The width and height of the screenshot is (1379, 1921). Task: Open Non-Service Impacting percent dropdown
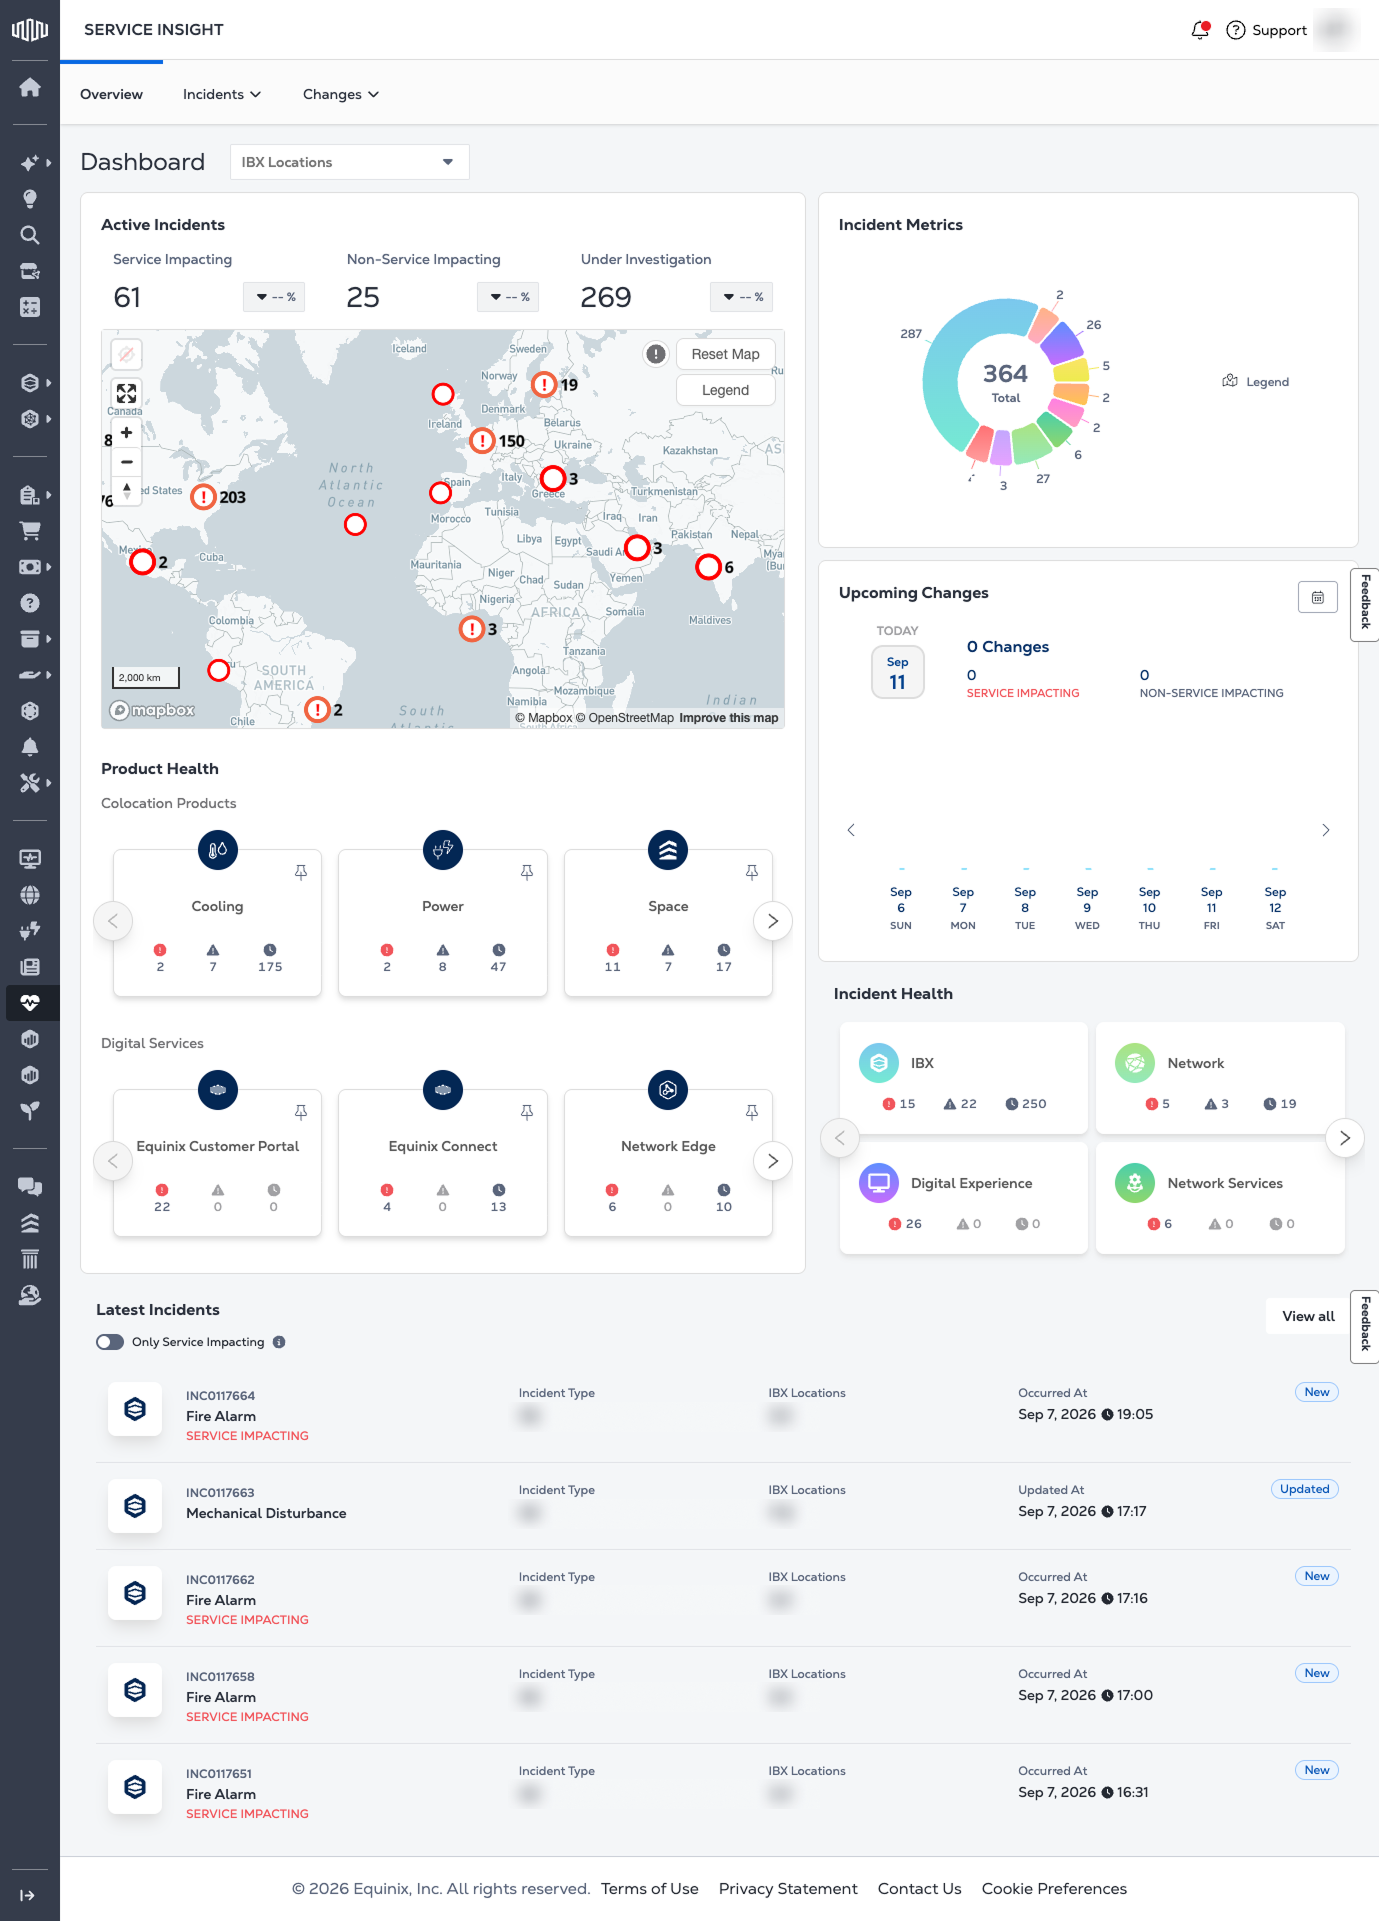point(508,297)
